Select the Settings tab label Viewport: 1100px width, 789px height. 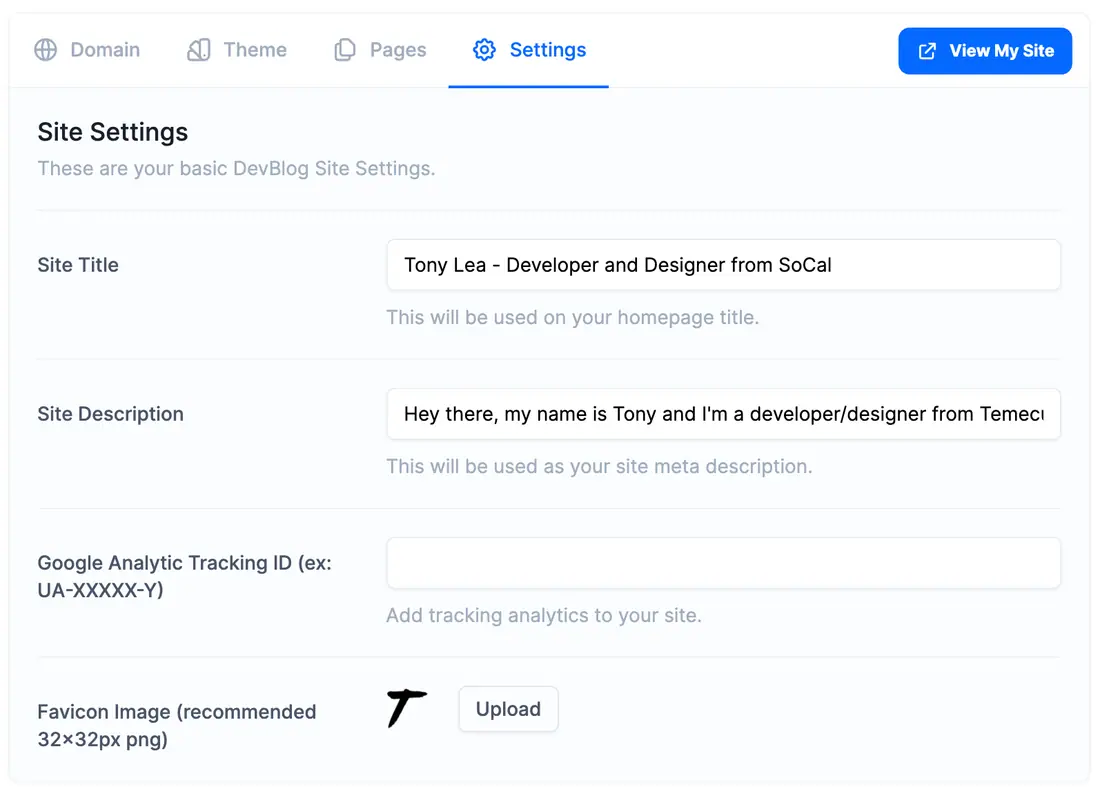(548, 50)
